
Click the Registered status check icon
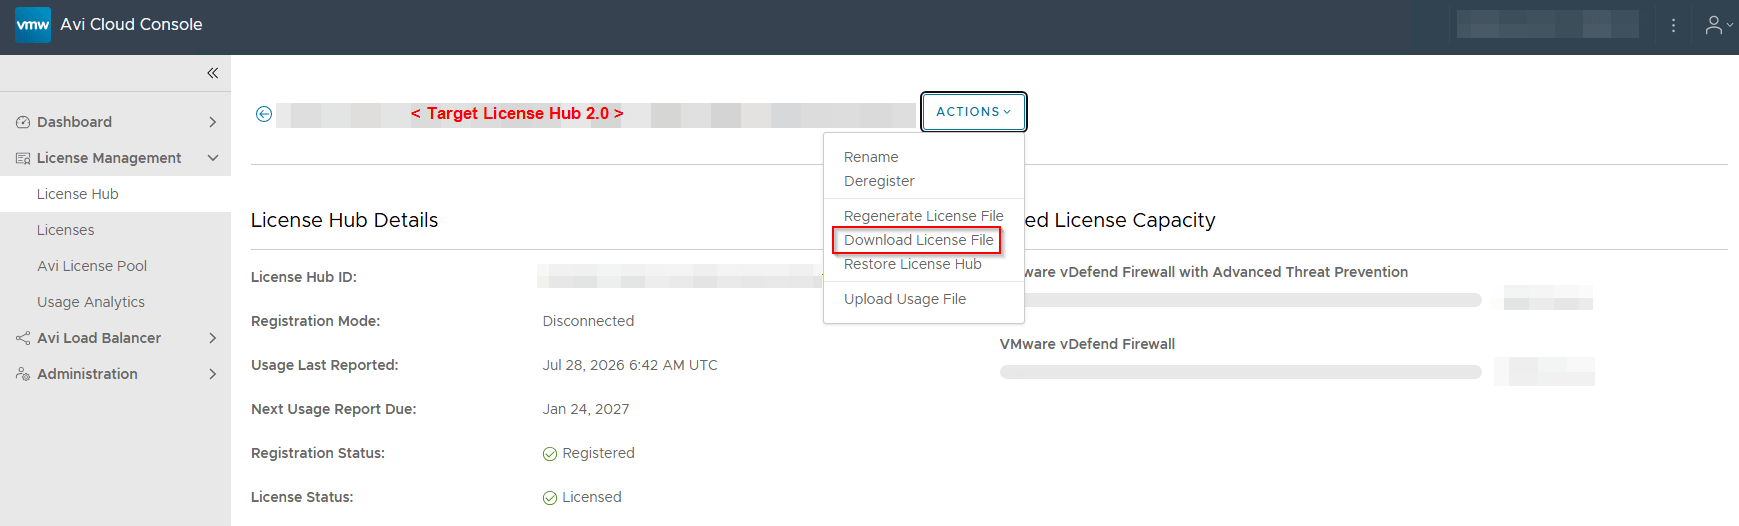[x=550, y=454]
